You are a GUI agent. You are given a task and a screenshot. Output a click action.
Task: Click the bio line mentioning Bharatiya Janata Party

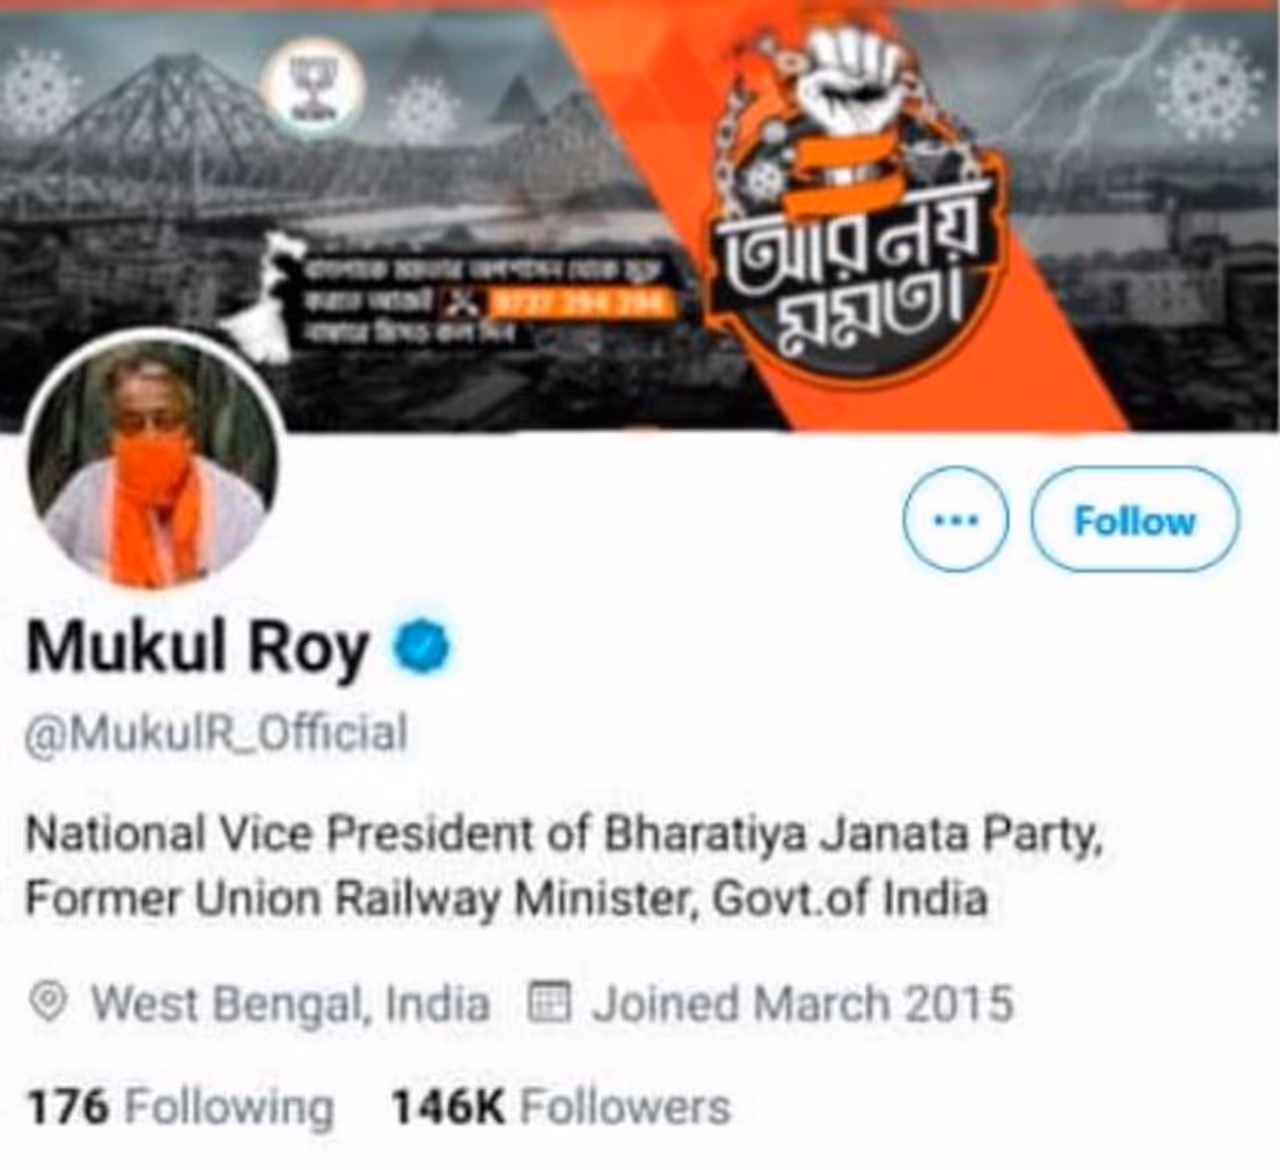(563, 834)
